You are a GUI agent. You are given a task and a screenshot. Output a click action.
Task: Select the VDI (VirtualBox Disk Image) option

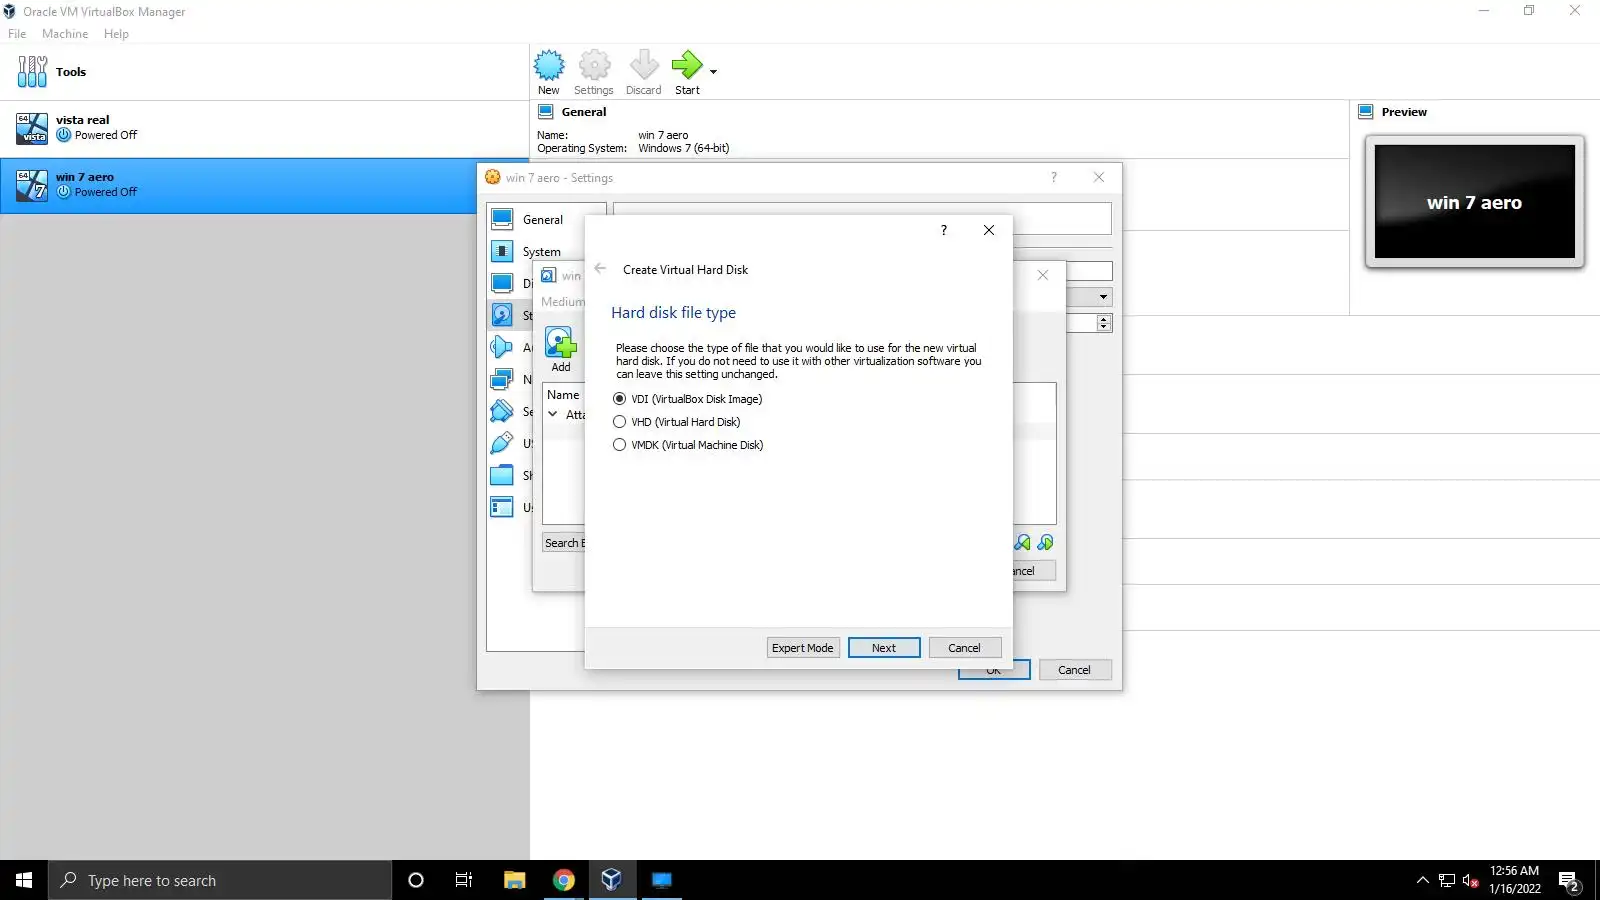(x=688, y=399)
